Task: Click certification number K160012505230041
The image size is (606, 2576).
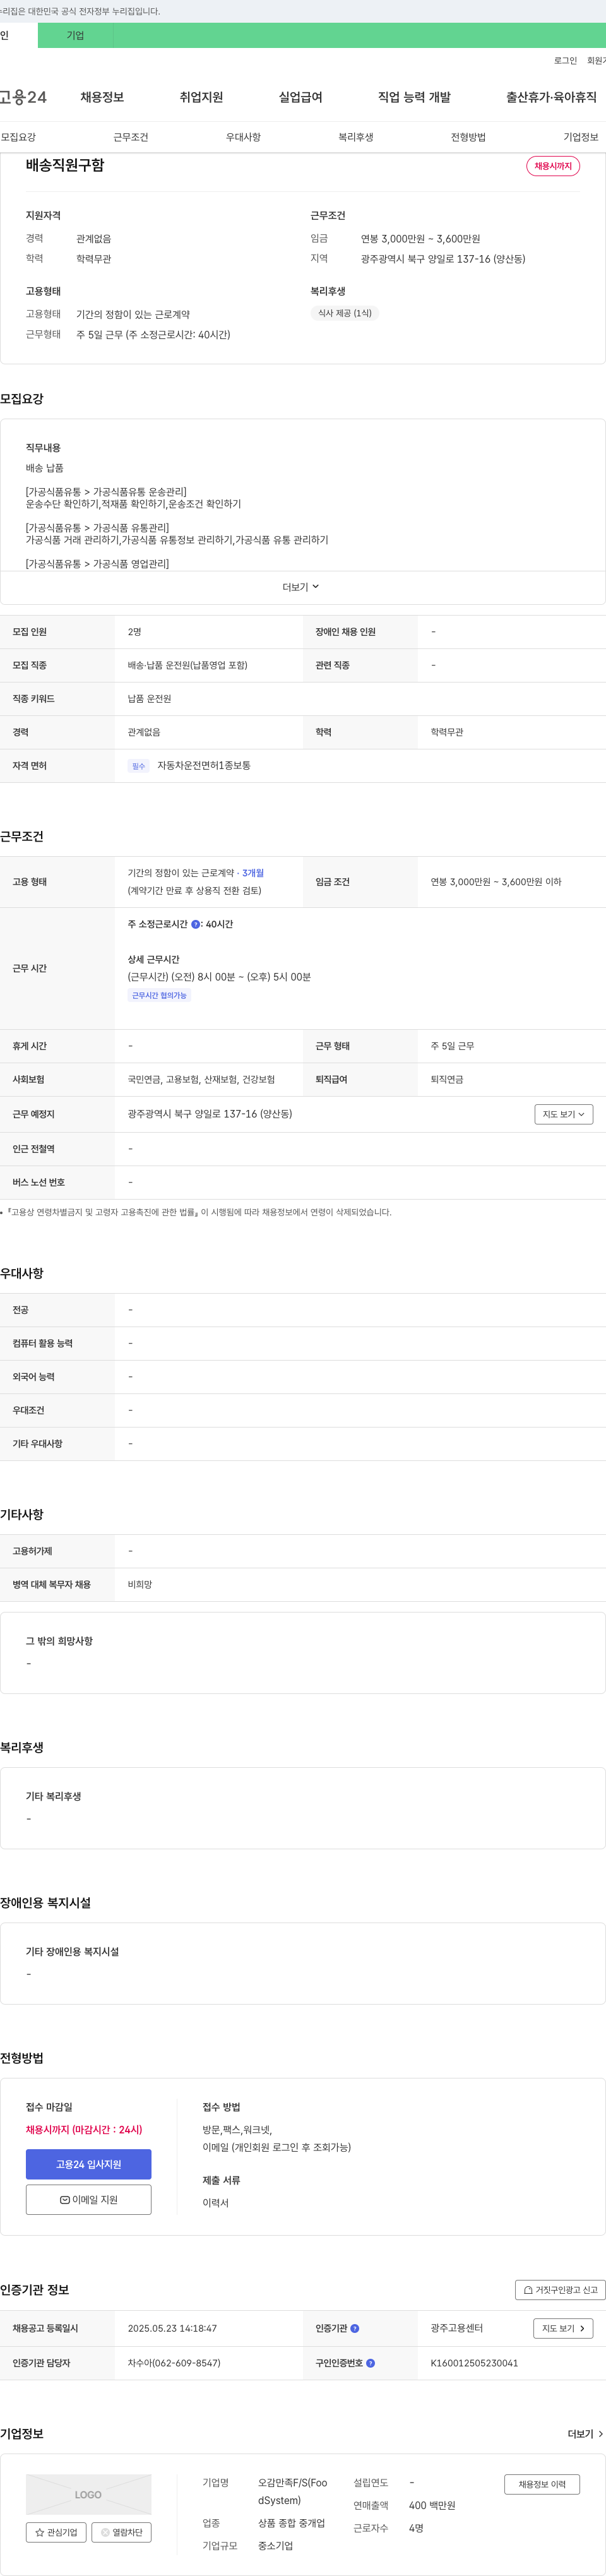Action: pos(474,2363)
